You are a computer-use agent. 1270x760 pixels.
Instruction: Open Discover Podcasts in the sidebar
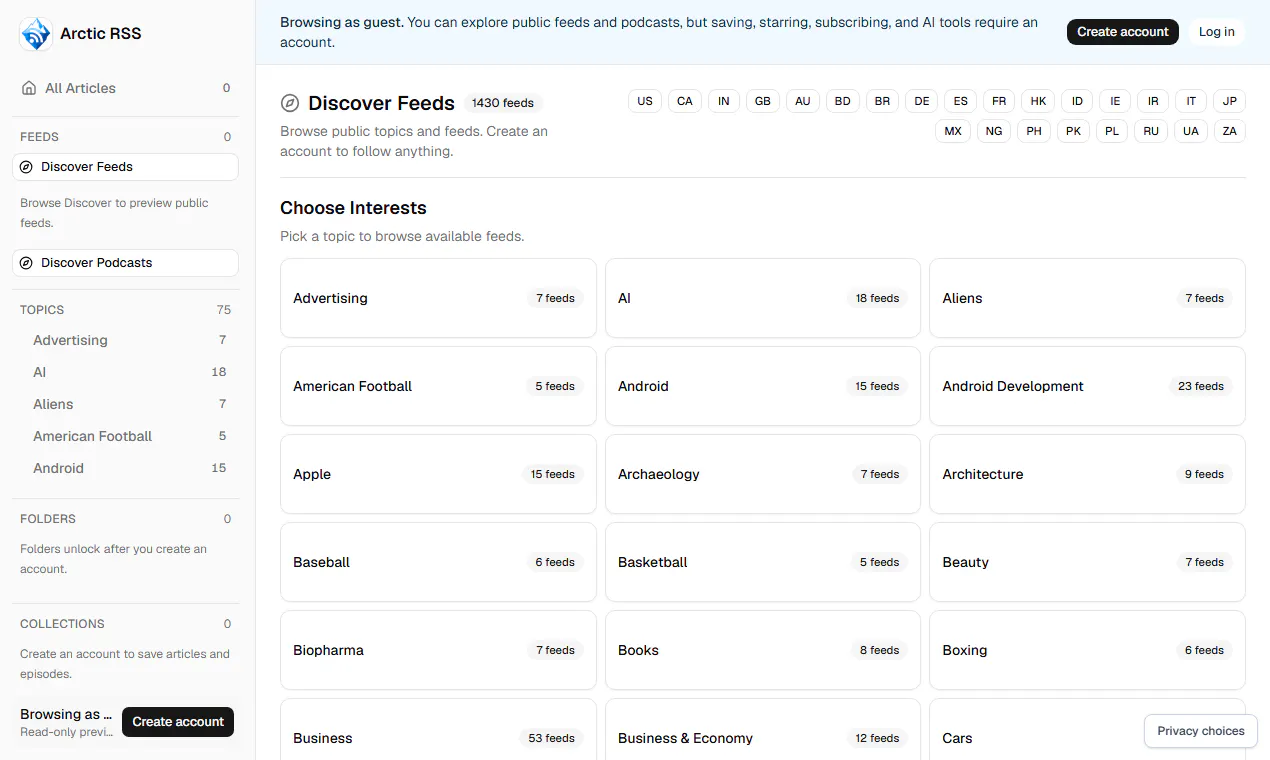(125, 263)
